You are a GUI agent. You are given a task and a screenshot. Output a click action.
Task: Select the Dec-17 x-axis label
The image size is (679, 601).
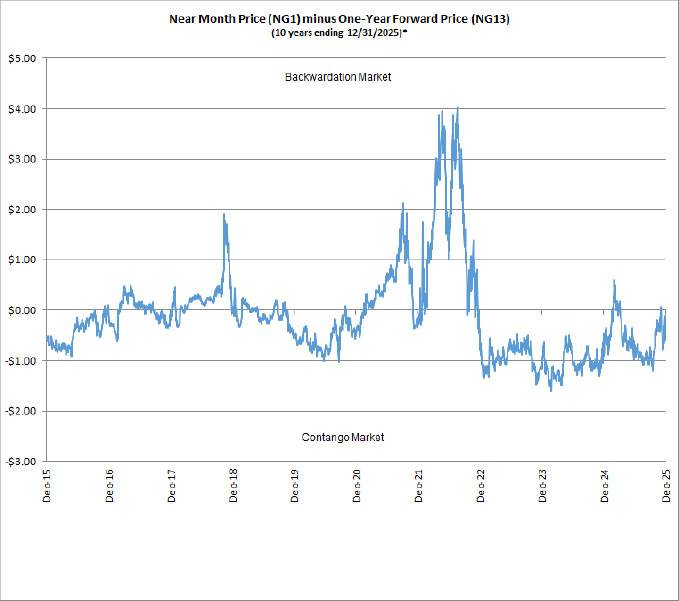point(171,483)
